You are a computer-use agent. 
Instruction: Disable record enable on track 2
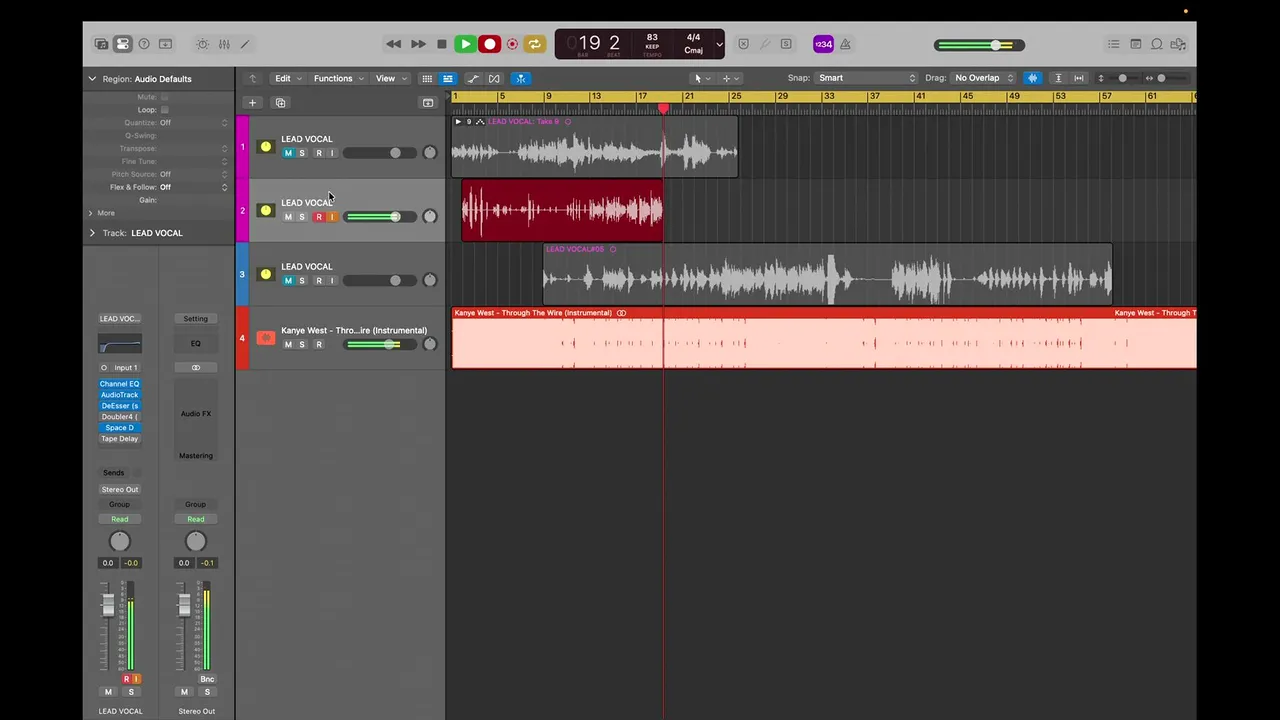click(319, 217)
